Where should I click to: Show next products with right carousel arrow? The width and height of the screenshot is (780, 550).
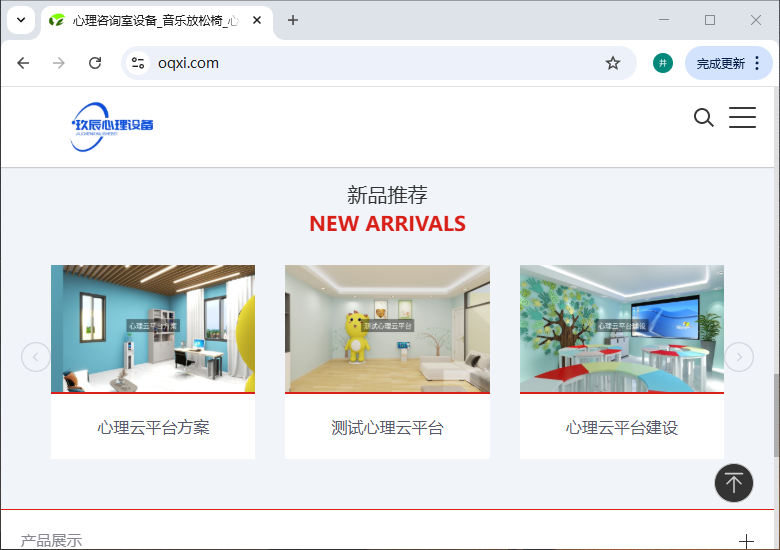739,357
